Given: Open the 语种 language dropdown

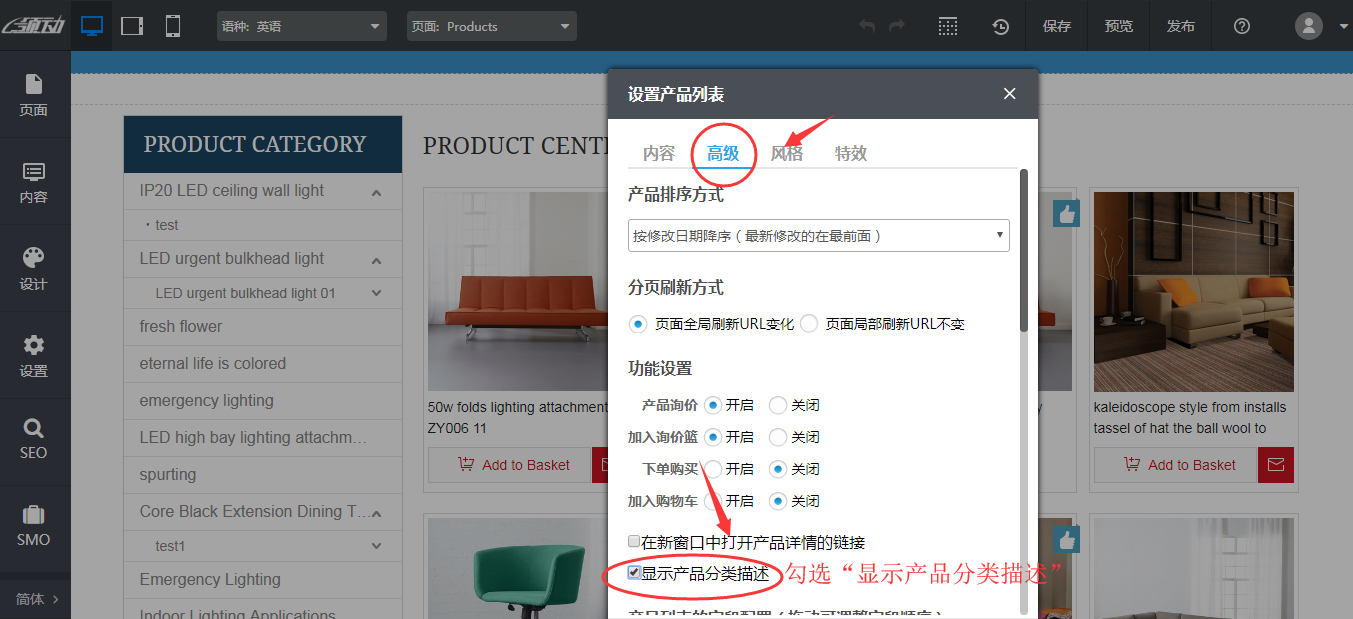Looking at the screenshot, I should pos(301,26).
